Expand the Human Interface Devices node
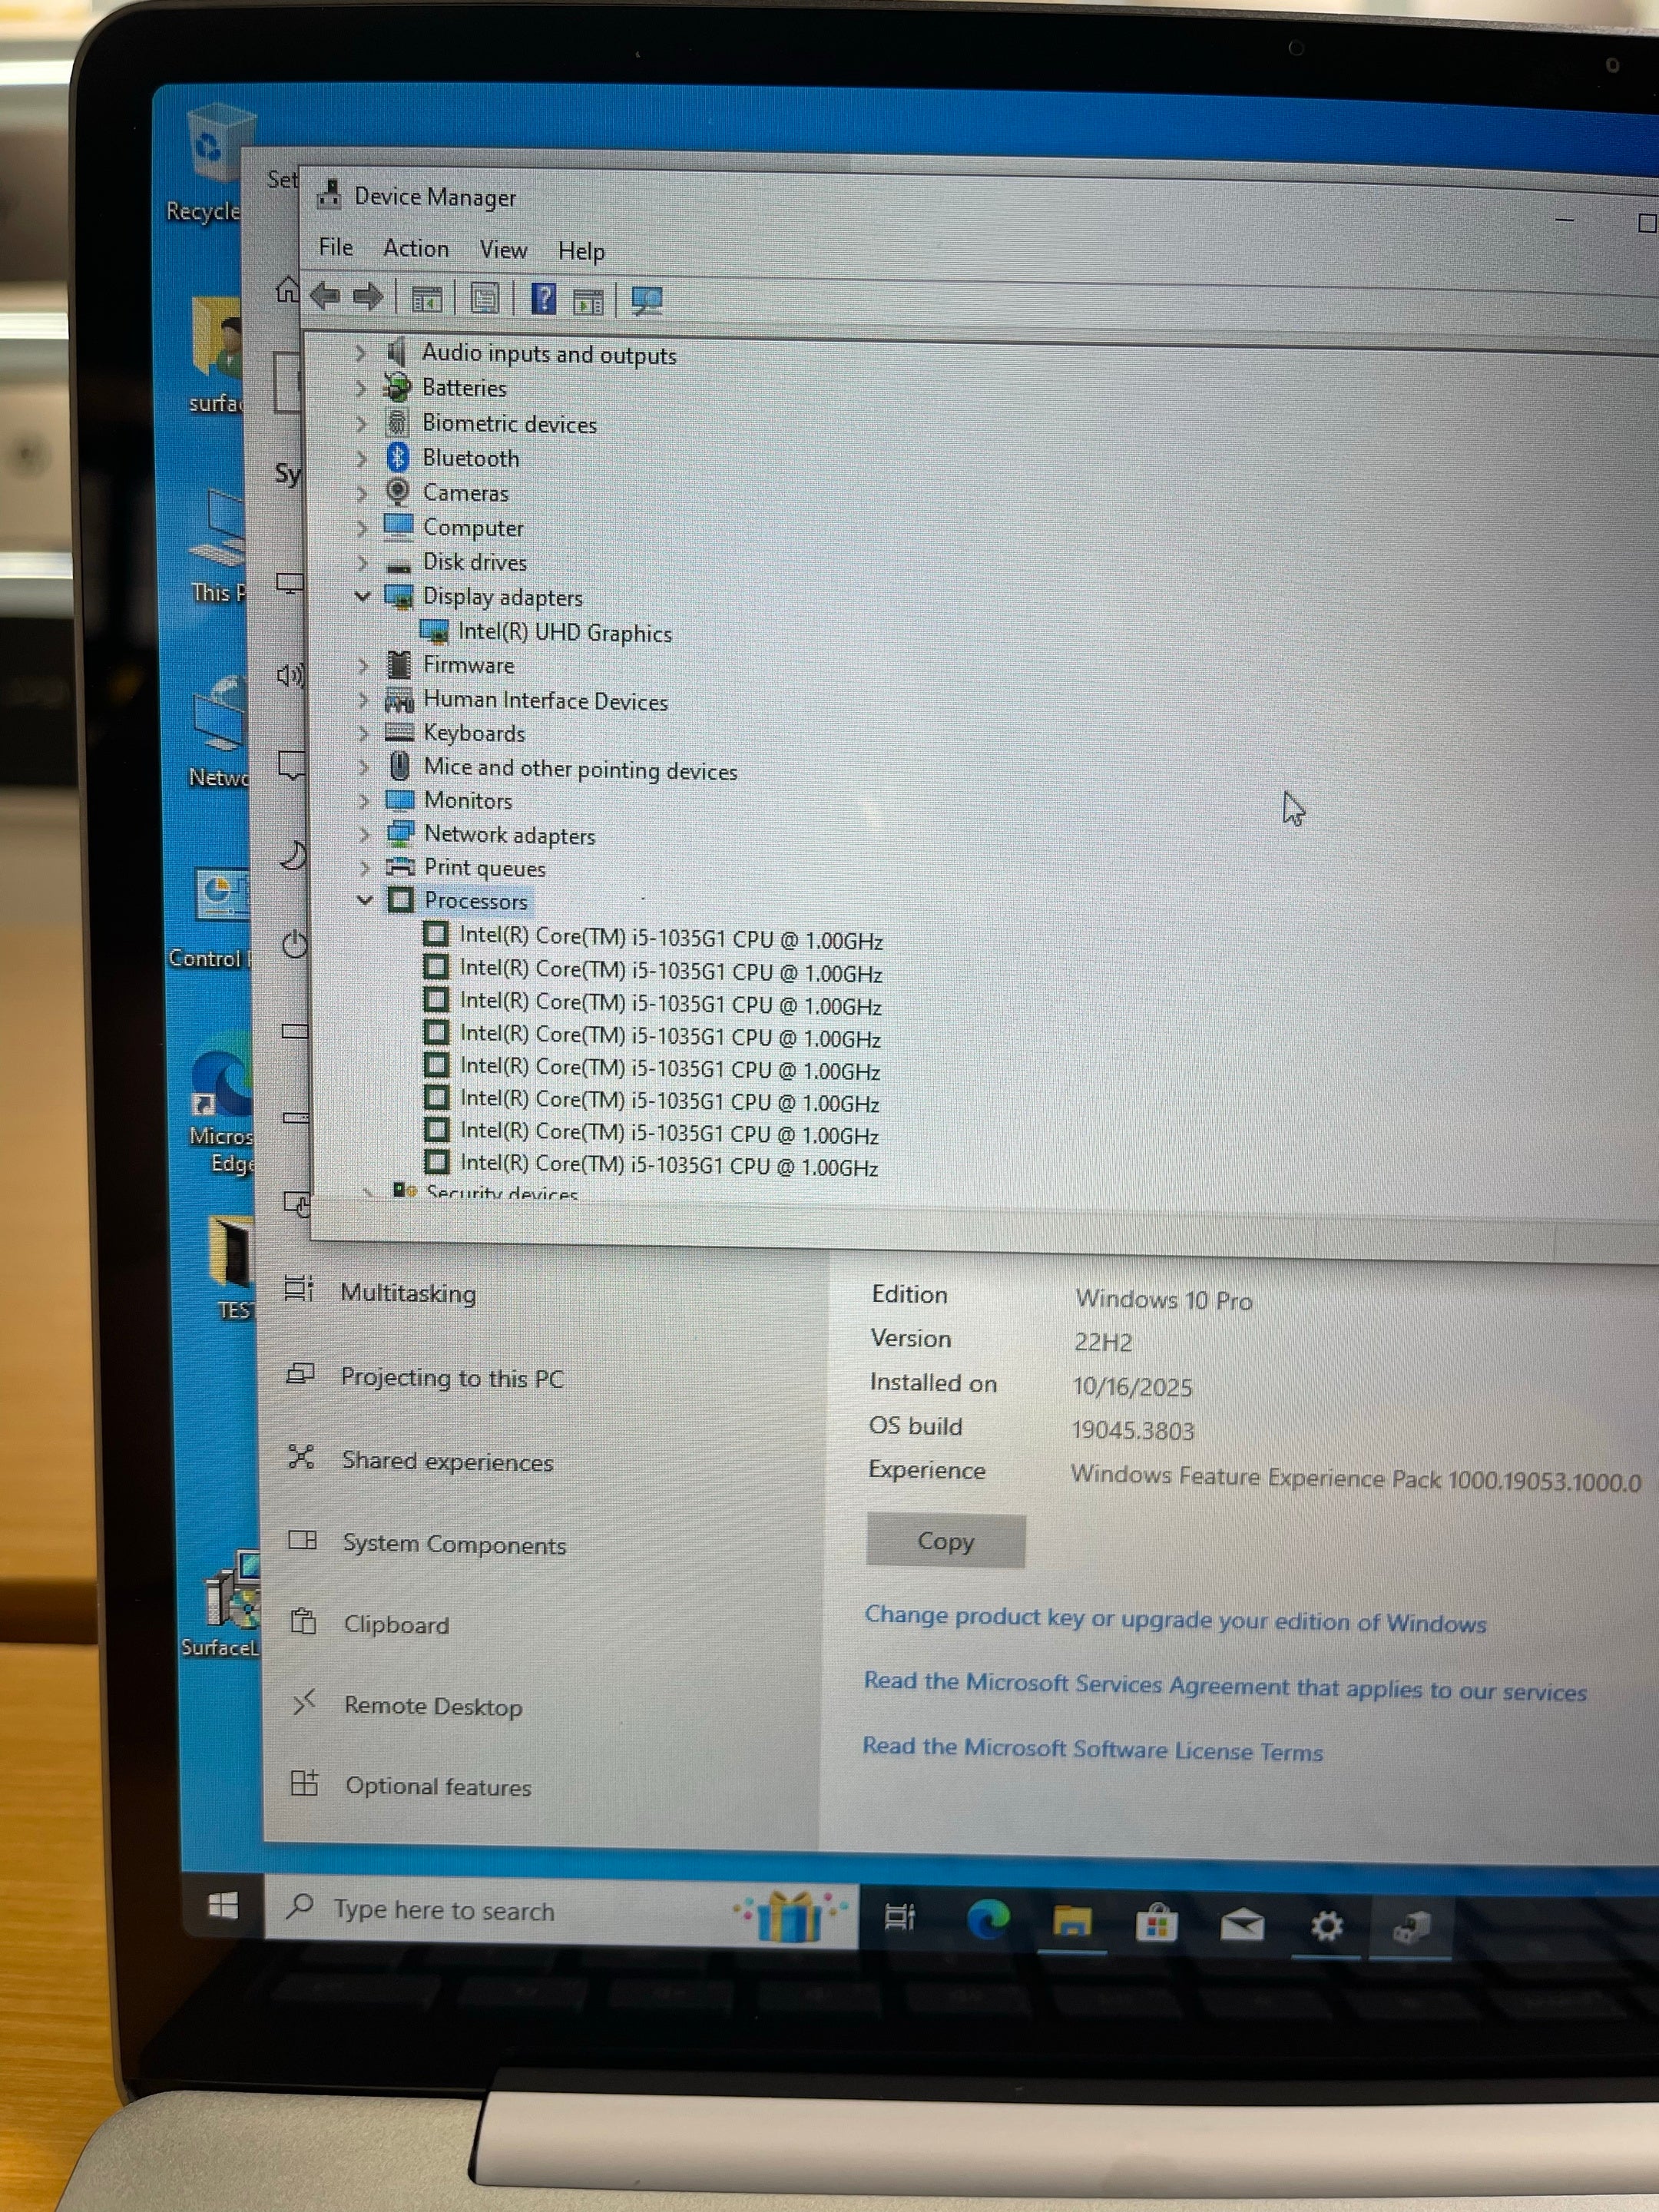 [x=364, y=699]
